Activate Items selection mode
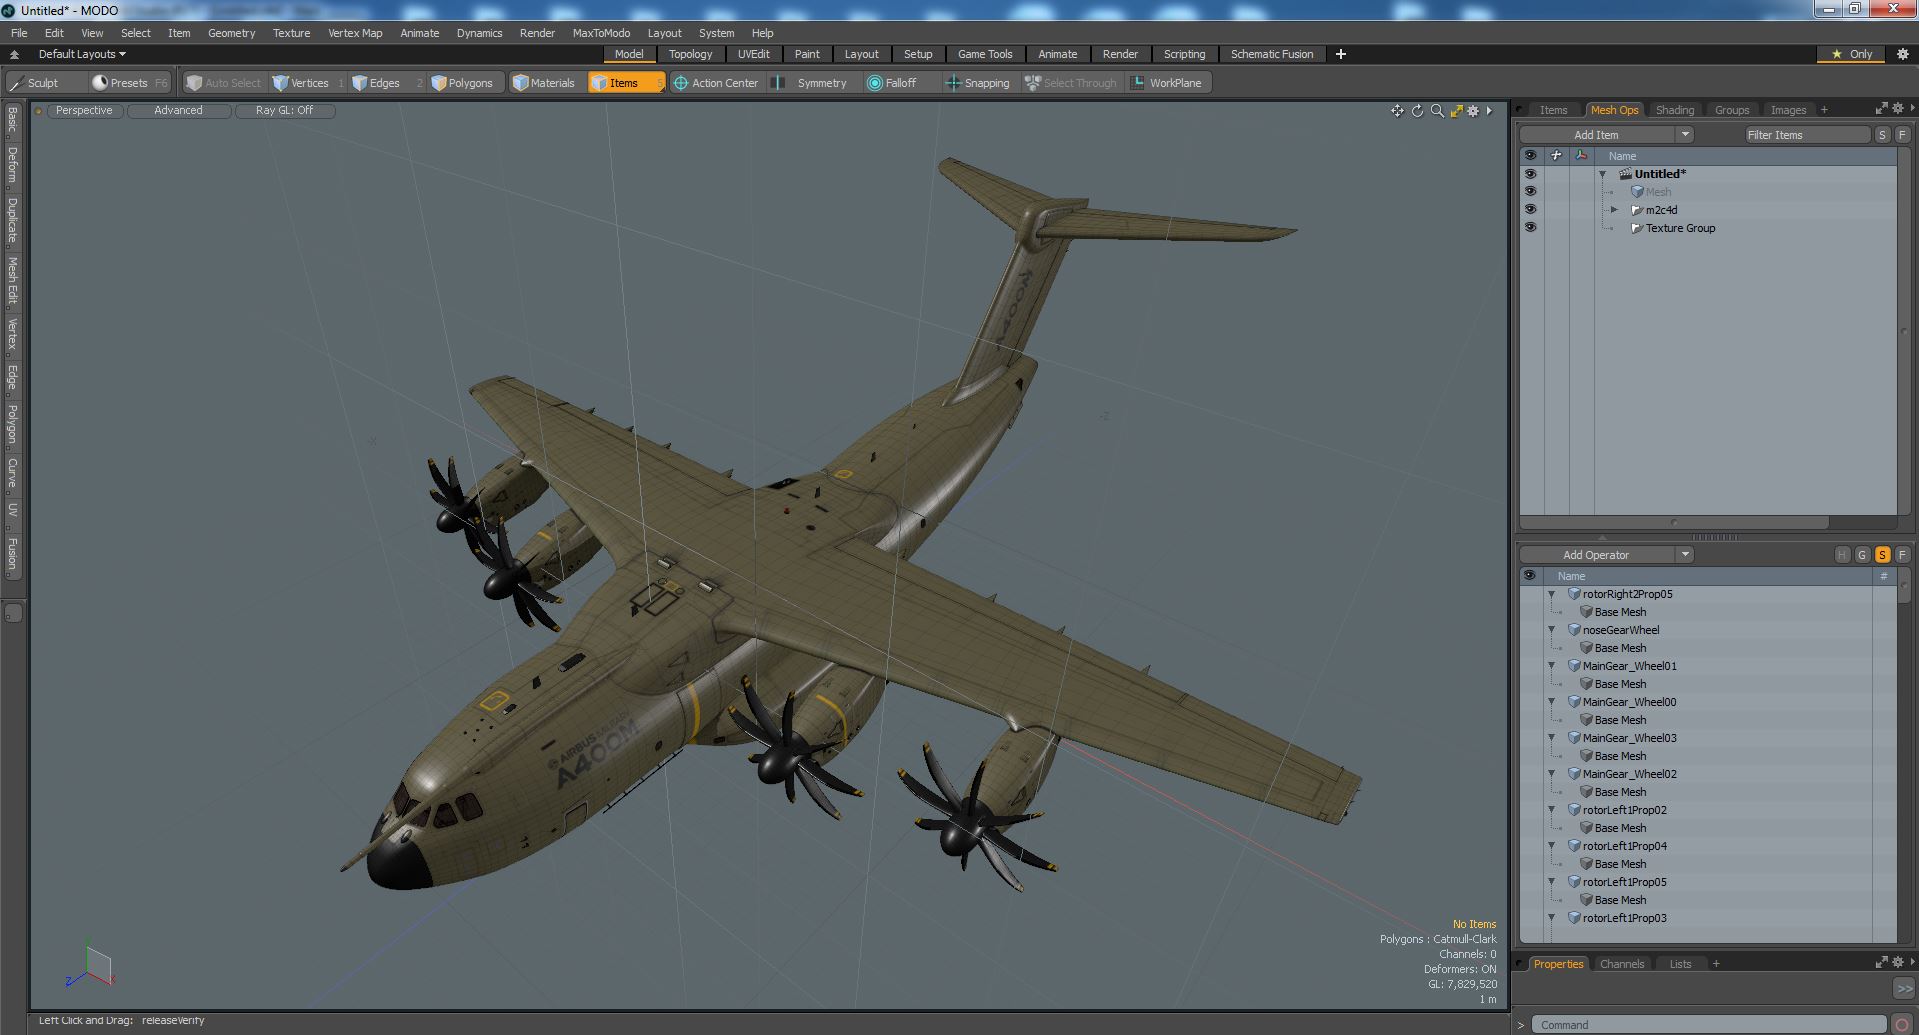 tap(626, 83)
